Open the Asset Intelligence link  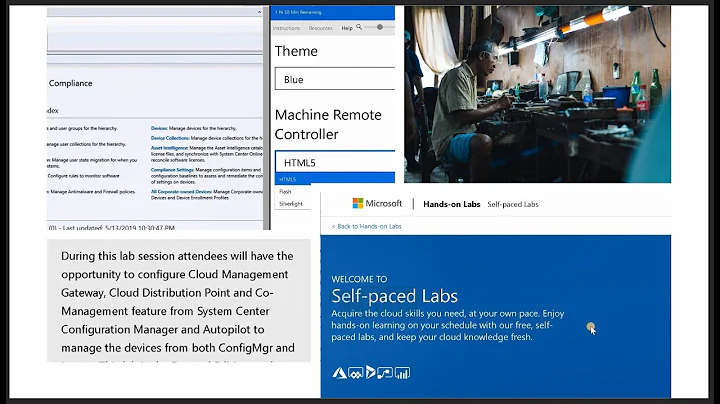169,148
